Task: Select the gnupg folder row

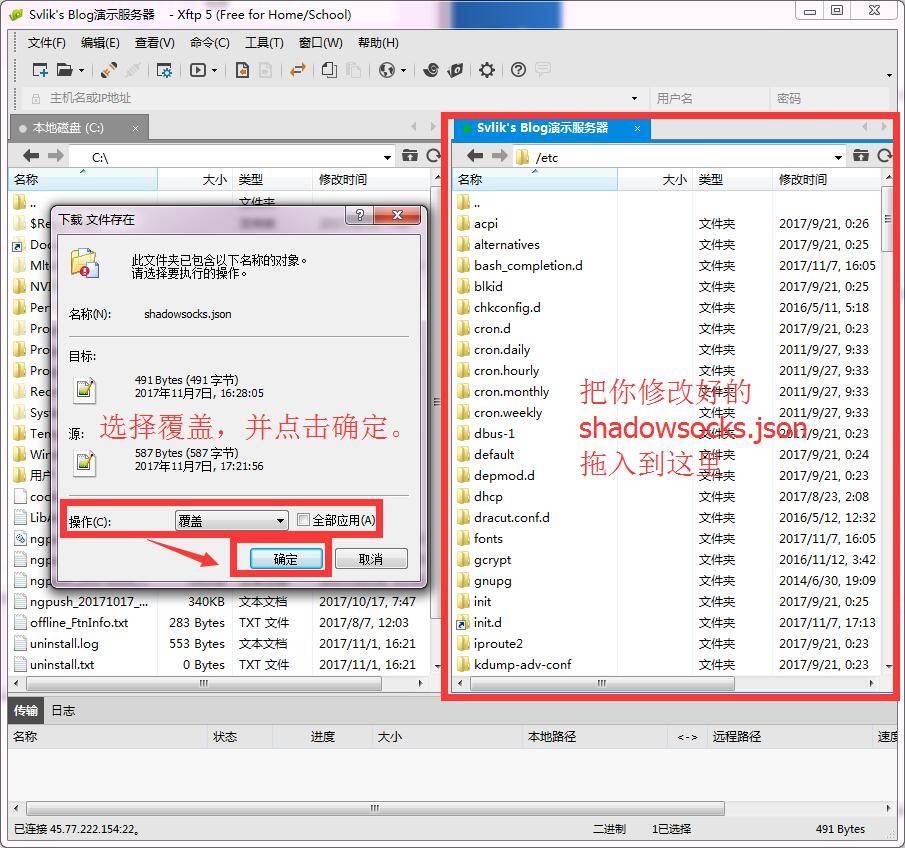Action: click(x=668, y=581)
